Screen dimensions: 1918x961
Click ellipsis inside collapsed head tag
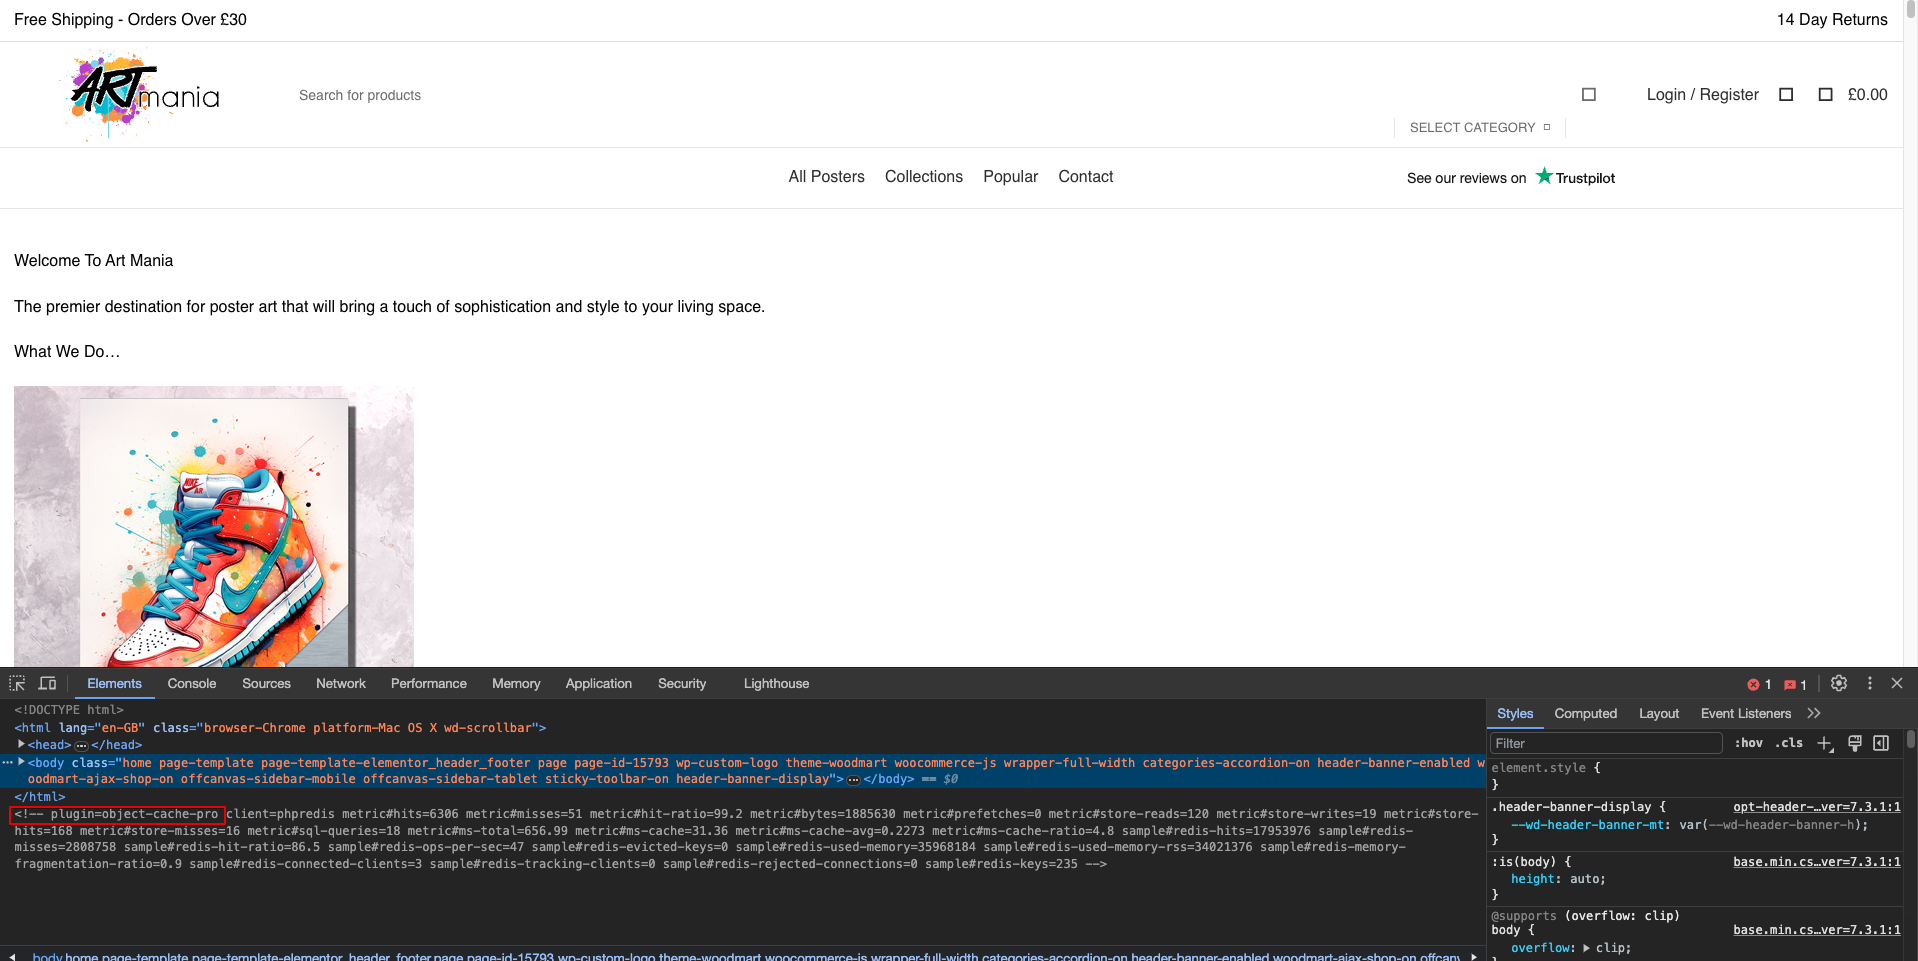pos(81,746)
